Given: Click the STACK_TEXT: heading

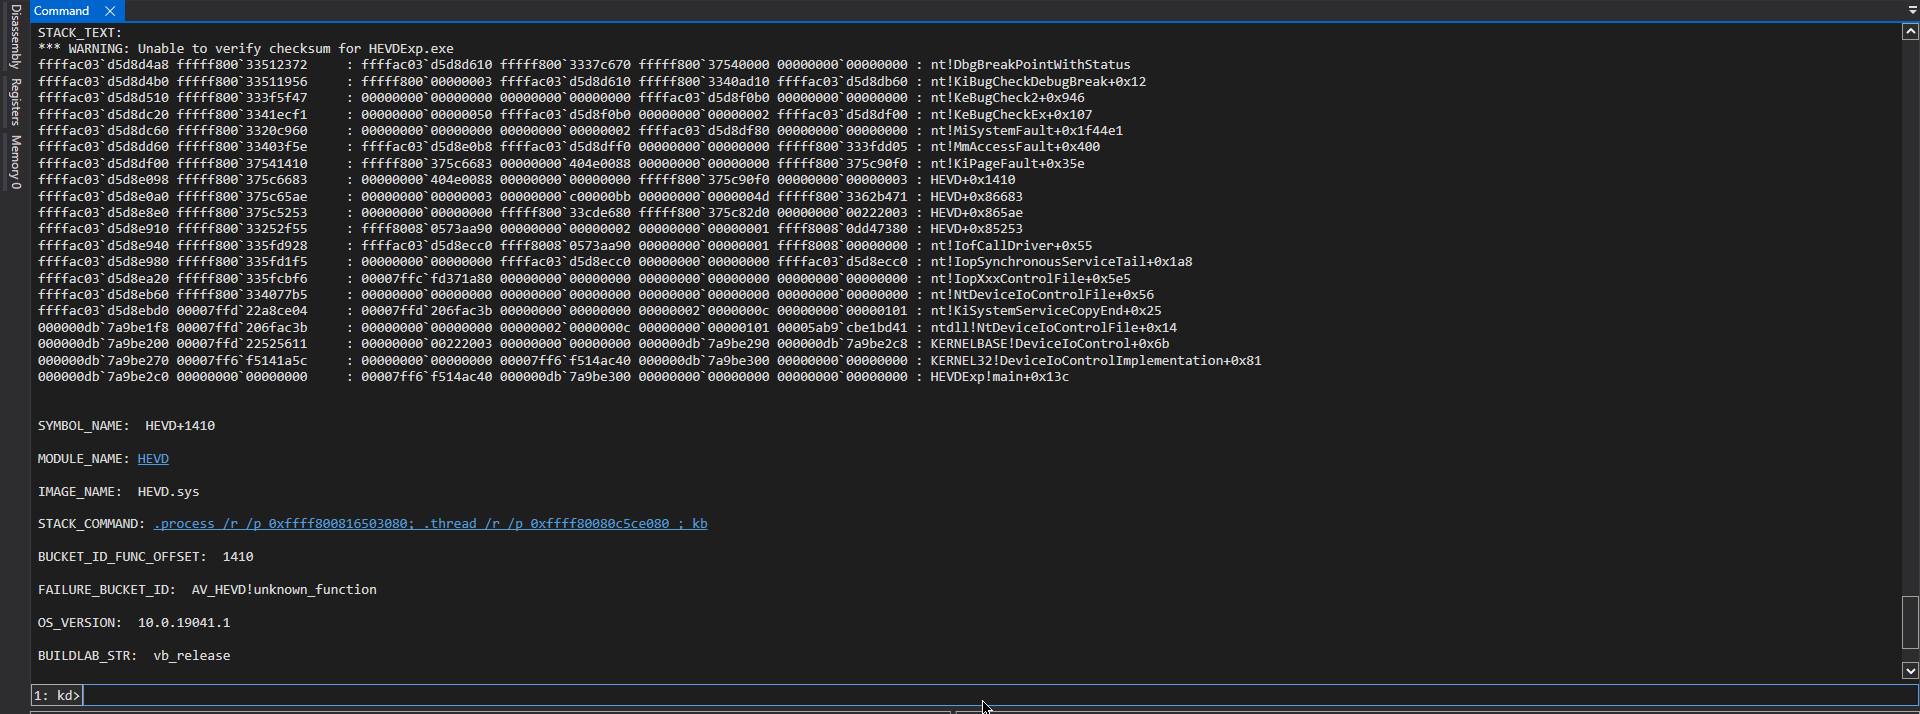Looking at the screenshot, I should pos(80,33).
